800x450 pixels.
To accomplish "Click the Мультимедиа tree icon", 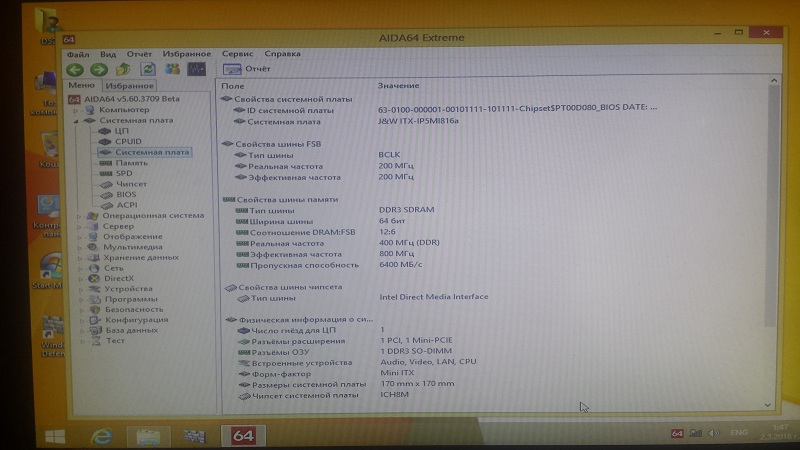I will click(92, 247).
